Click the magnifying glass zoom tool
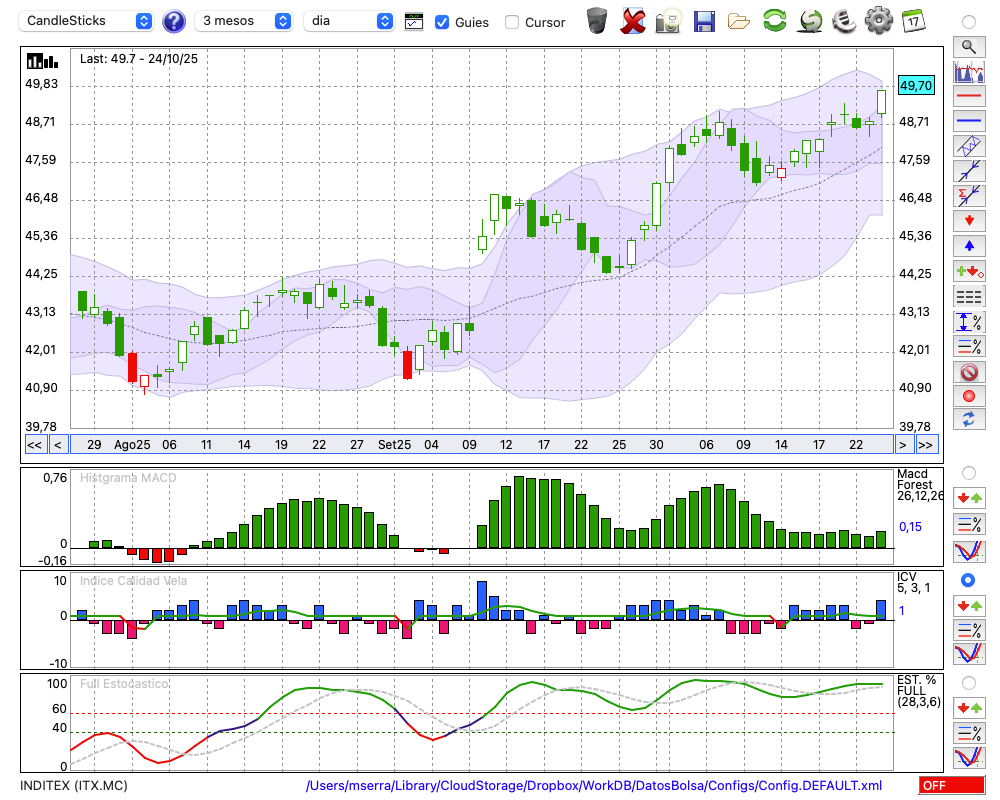The height and width of the screenshot is (800, 1000). click(x=969, y=46)
